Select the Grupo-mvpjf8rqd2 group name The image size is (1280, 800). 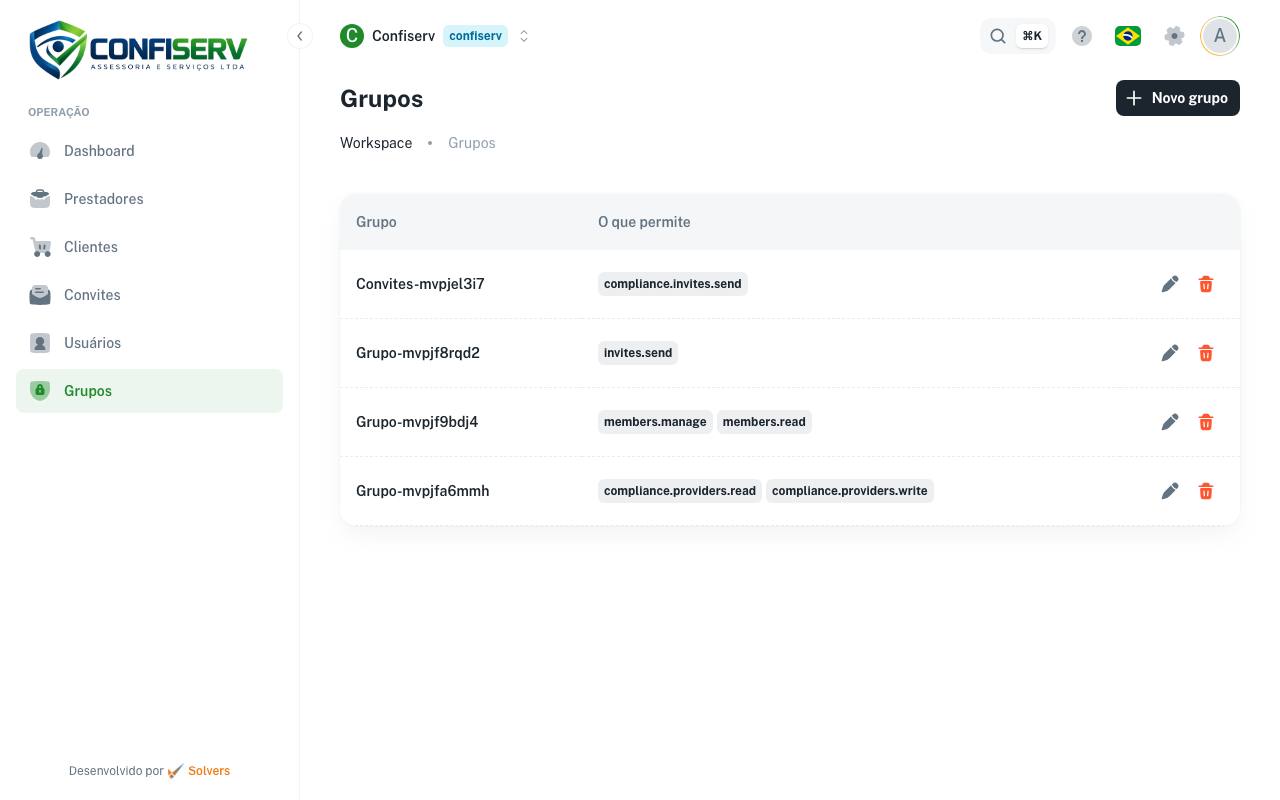418,353
